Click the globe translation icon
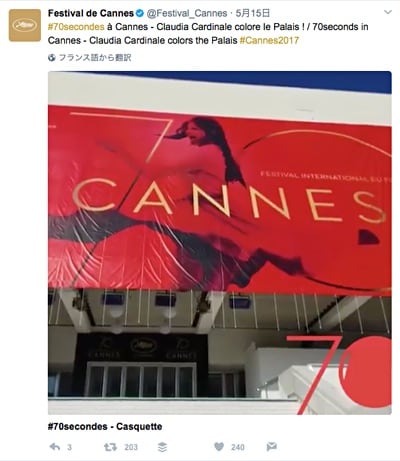The width and height of the screenshot is (400, 461). (x=52, y=58)
